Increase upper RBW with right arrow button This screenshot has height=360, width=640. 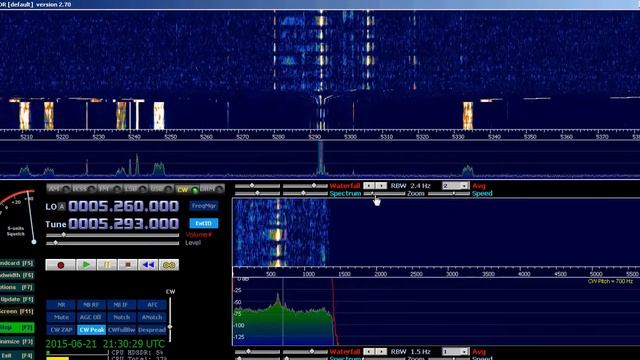pos(381,186)
